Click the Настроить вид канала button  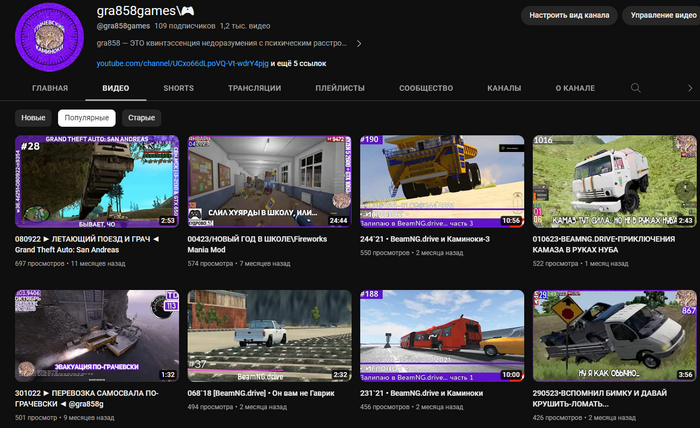[568, 16]
